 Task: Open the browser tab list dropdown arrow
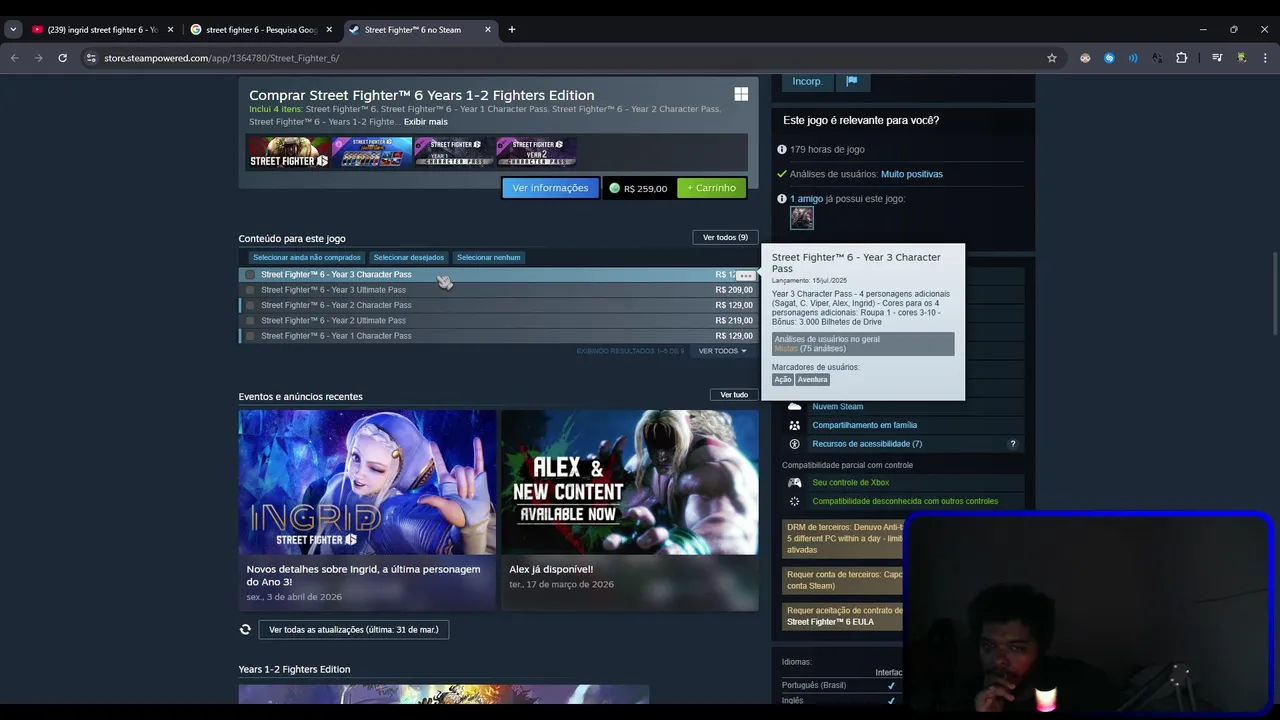point(13,30)
